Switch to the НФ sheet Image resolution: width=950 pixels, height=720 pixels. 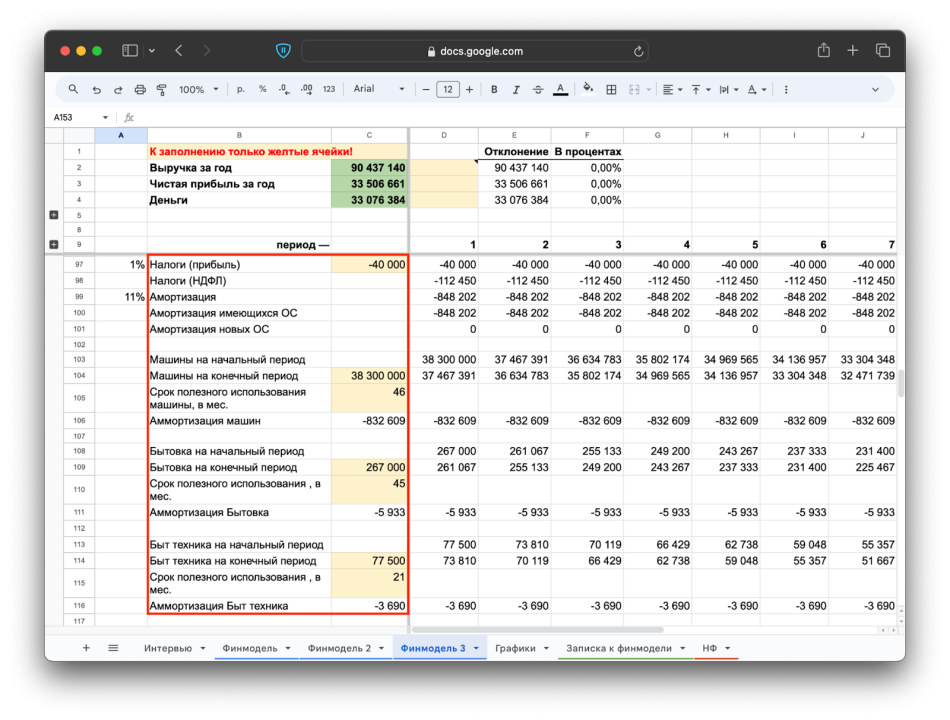(709, 648)
